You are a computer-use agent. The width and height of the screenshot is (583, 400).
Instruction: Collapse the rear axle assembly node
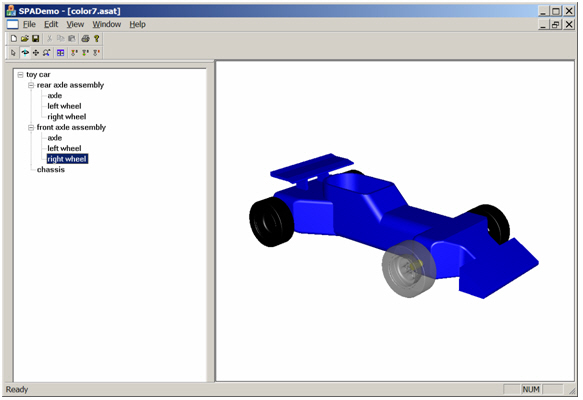pos(31,85)
